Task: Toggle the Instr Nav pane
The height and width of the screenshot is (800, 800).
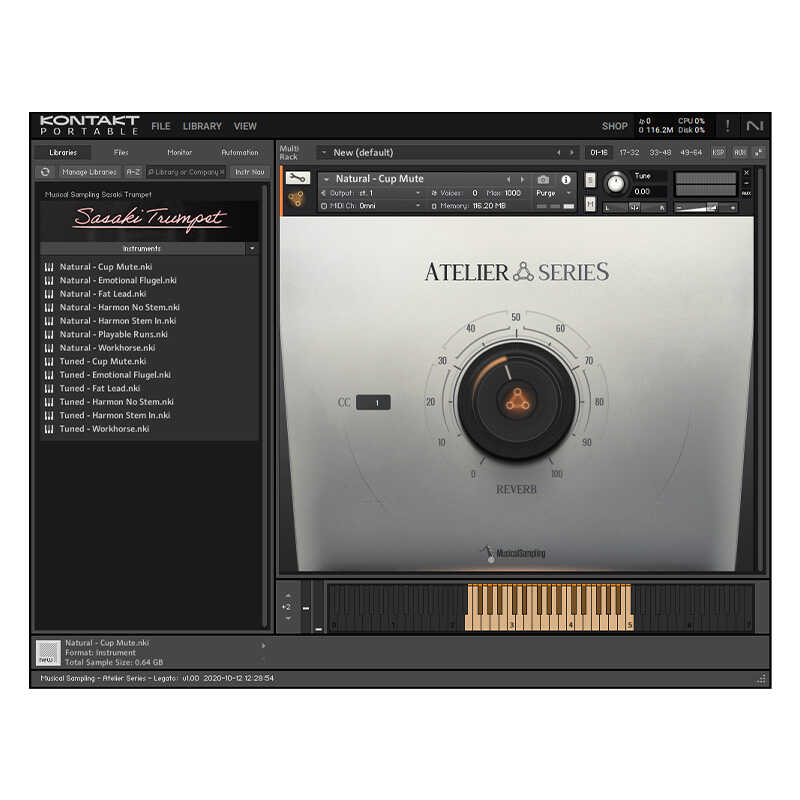Action: (249, 172)
